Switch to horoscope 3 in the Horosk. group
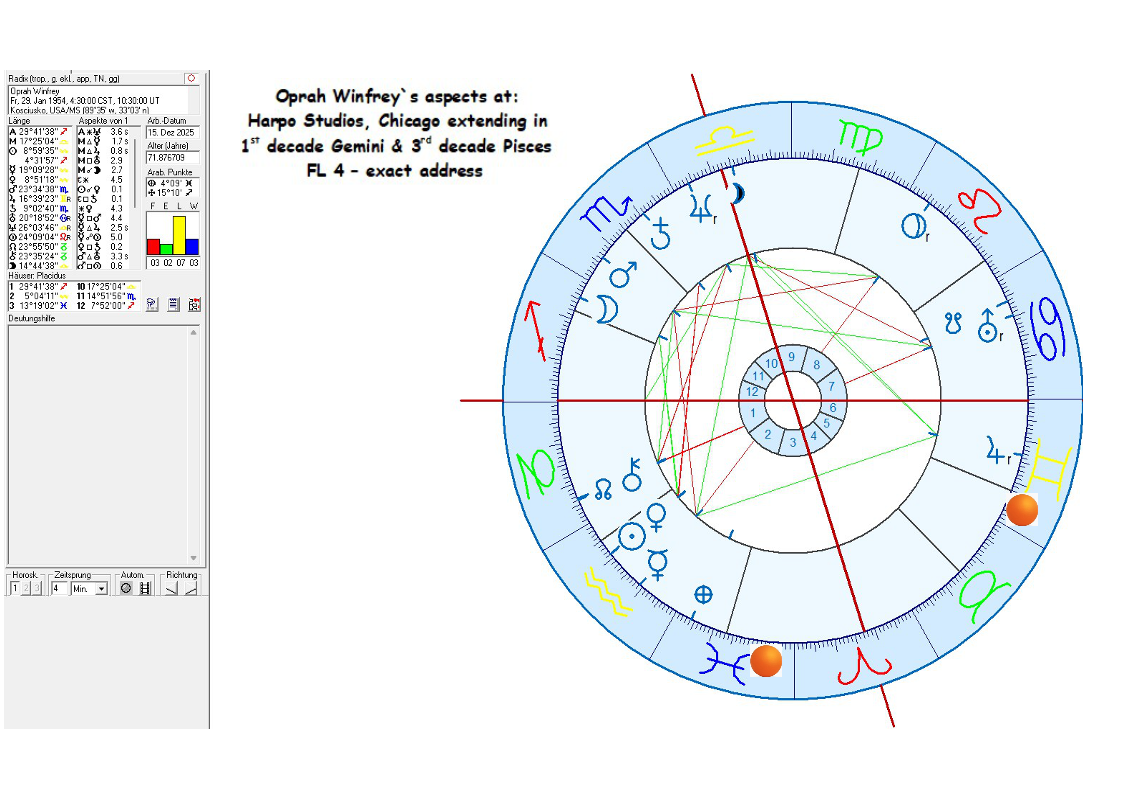 tap(38, 589)
